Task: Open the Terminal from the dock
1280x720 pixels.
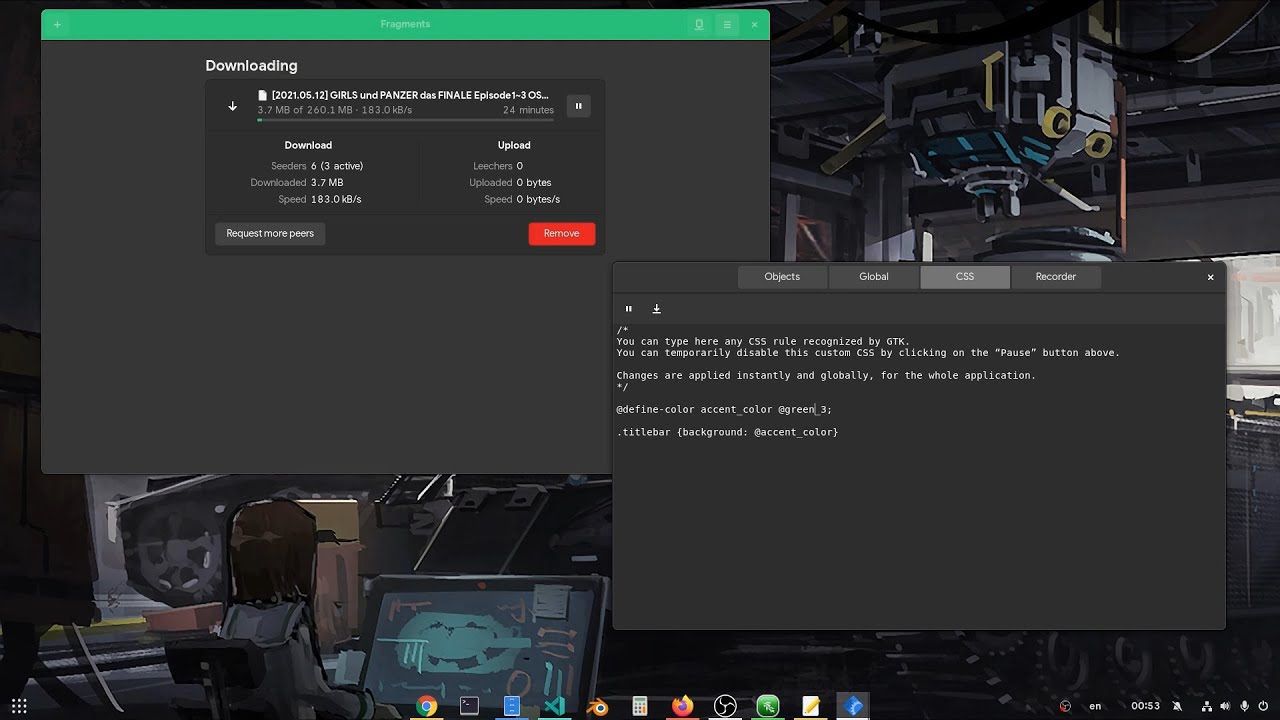Action: (x=469, y=706)
